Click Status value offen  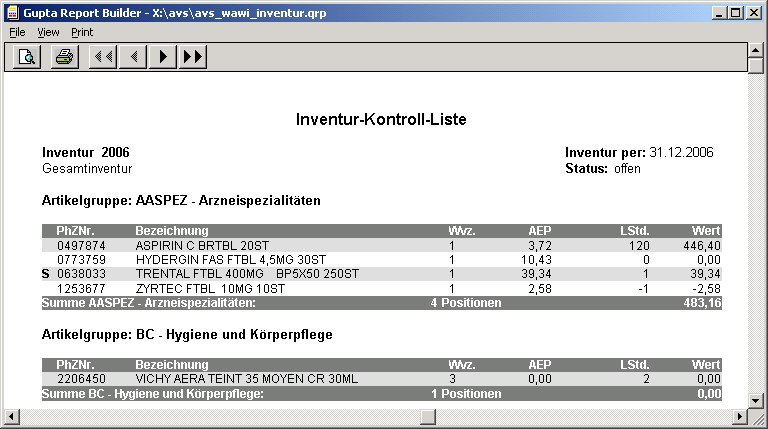click(627, 168)
